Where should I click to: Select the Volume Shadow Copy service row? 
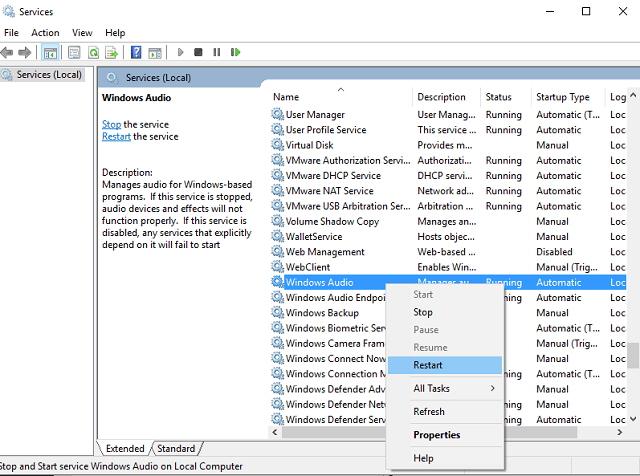click(332, 221)
